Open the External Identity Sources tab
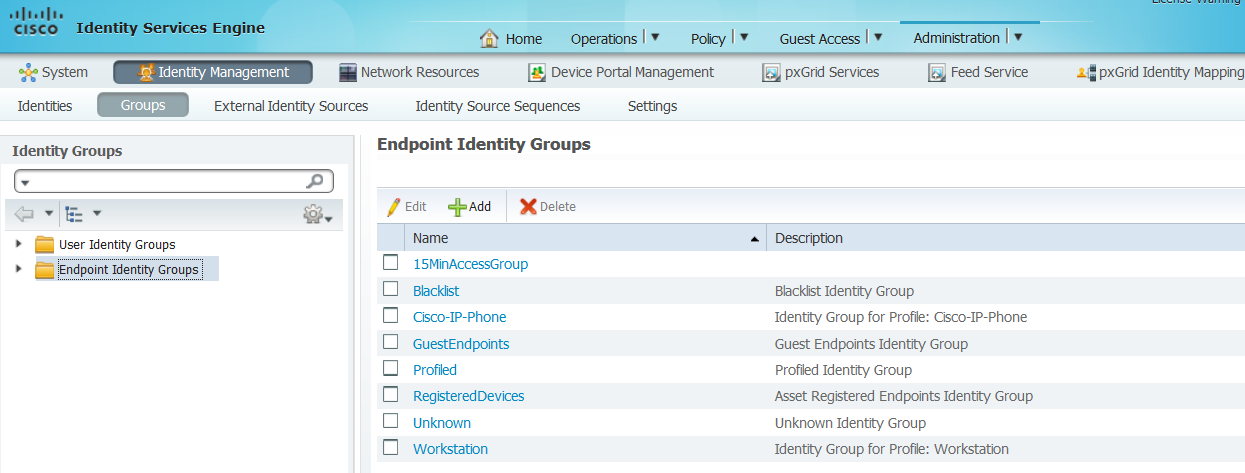 click(x=291, y=105)
